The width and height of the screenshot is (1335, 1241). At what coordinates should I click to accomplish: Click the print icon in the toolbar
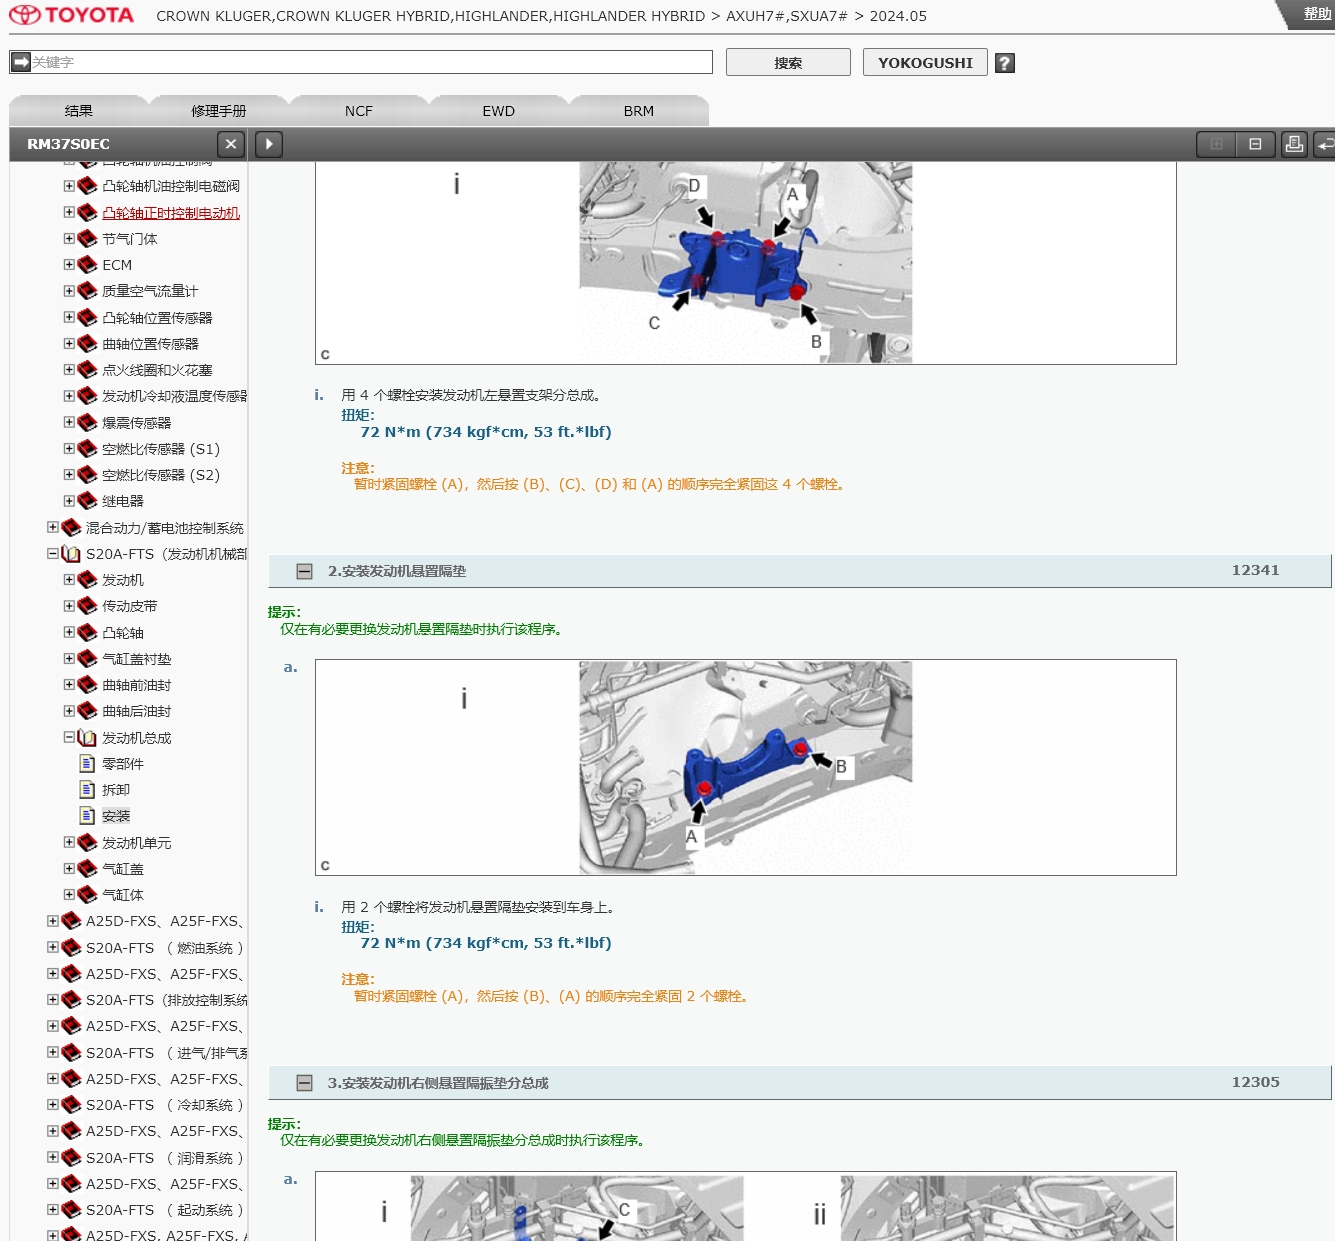[x=1294, y=144]
